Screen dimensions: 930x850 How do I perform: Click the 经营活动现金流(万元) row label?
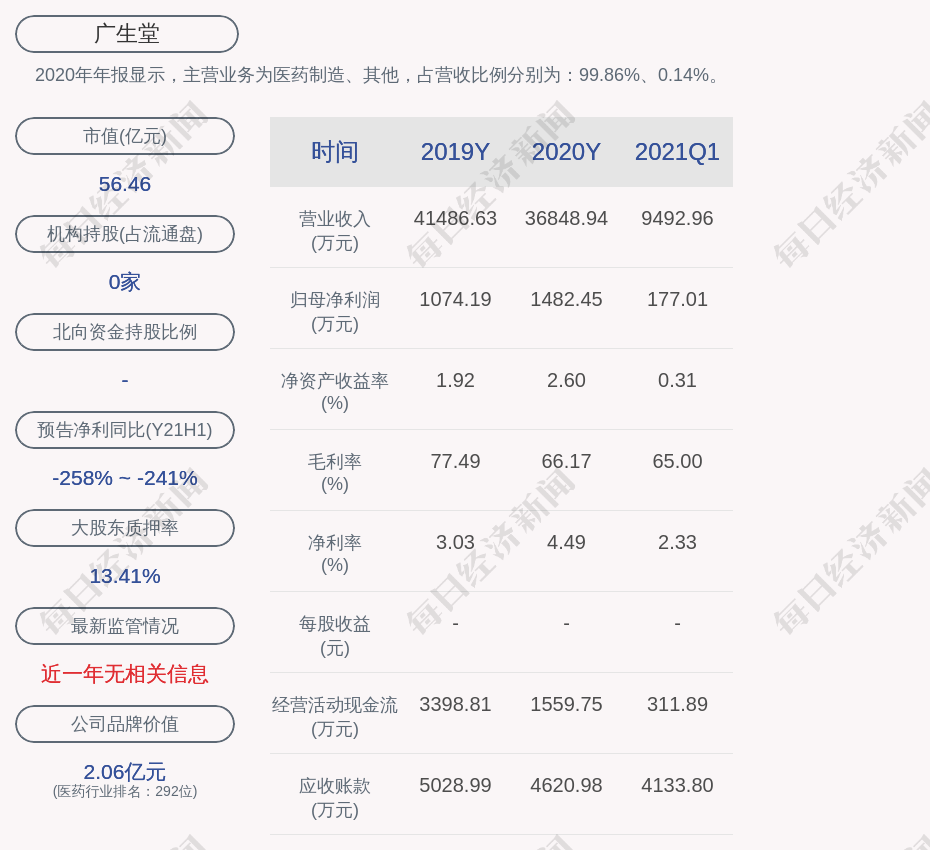pos(335,717)
